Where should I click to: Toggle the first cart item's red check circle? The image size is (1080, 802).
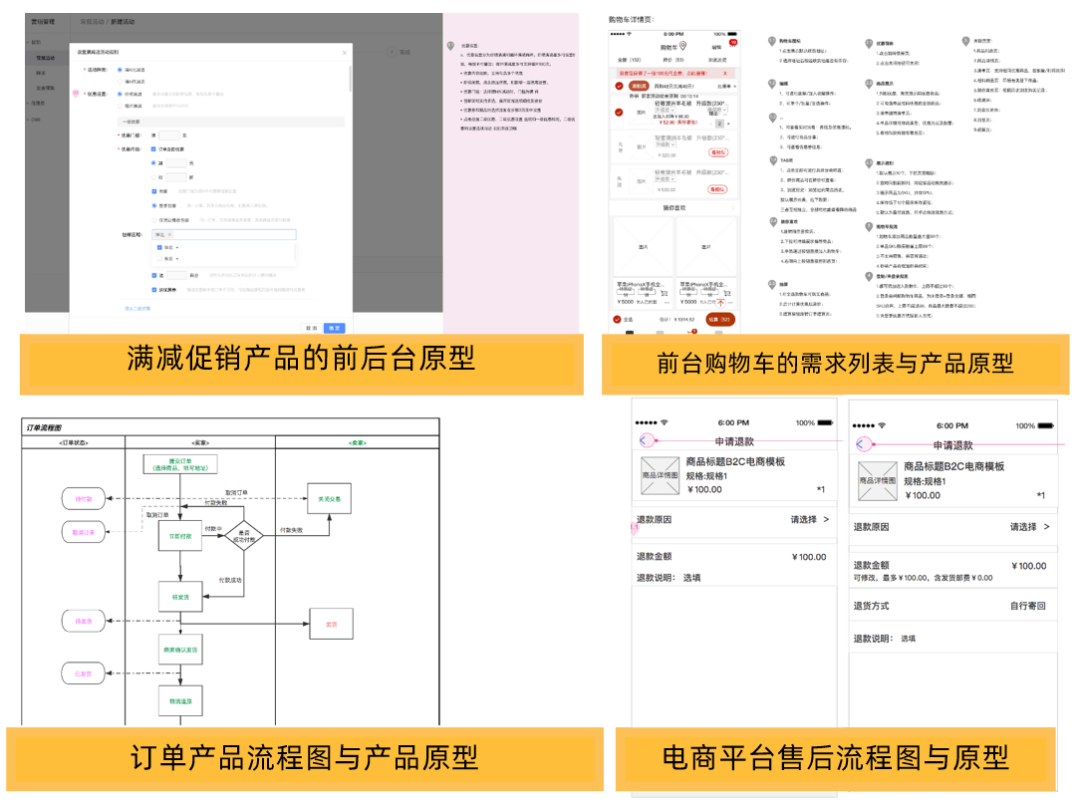point(619,112)
